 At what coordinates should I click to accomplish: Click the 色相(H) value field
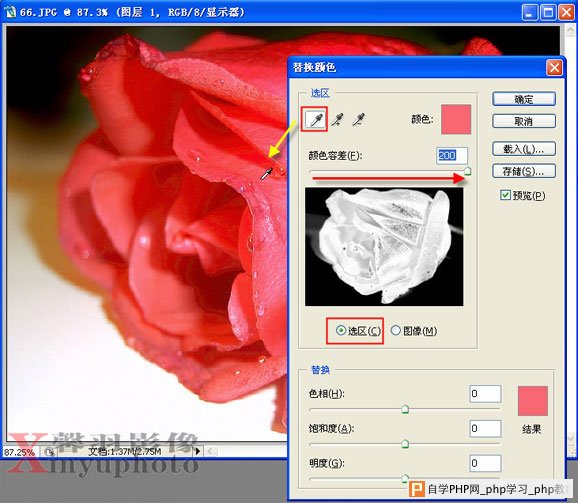point(485,394)
